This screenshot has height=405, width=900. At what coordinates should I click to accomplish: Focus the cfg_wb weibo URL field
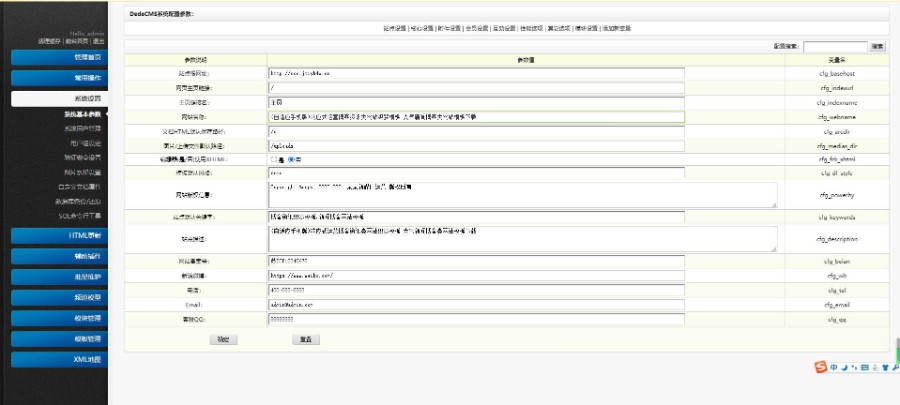point(476,275)
